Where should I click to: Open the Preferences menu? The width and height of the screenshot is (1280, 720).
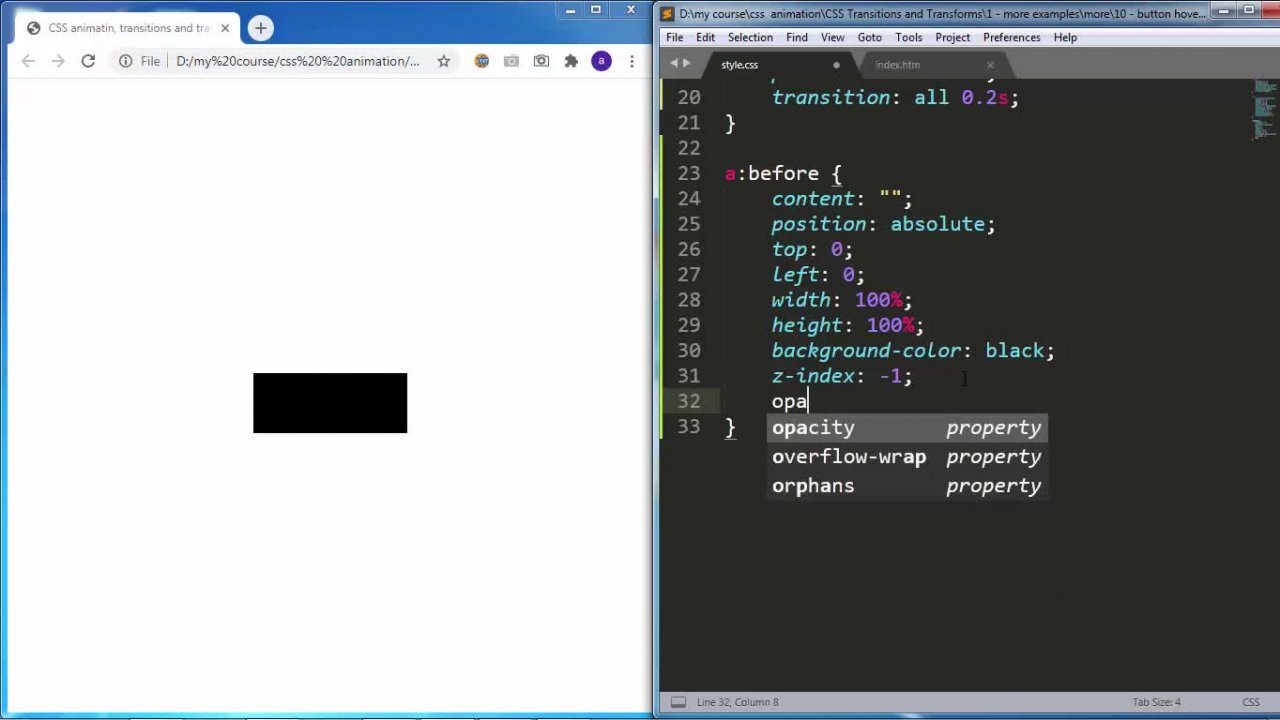pos(1011,37)
